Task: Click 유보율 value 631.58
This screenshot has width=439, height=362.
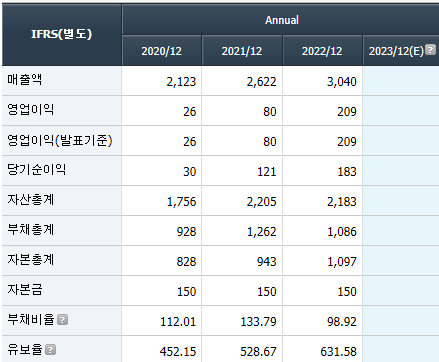Action: 339,352
